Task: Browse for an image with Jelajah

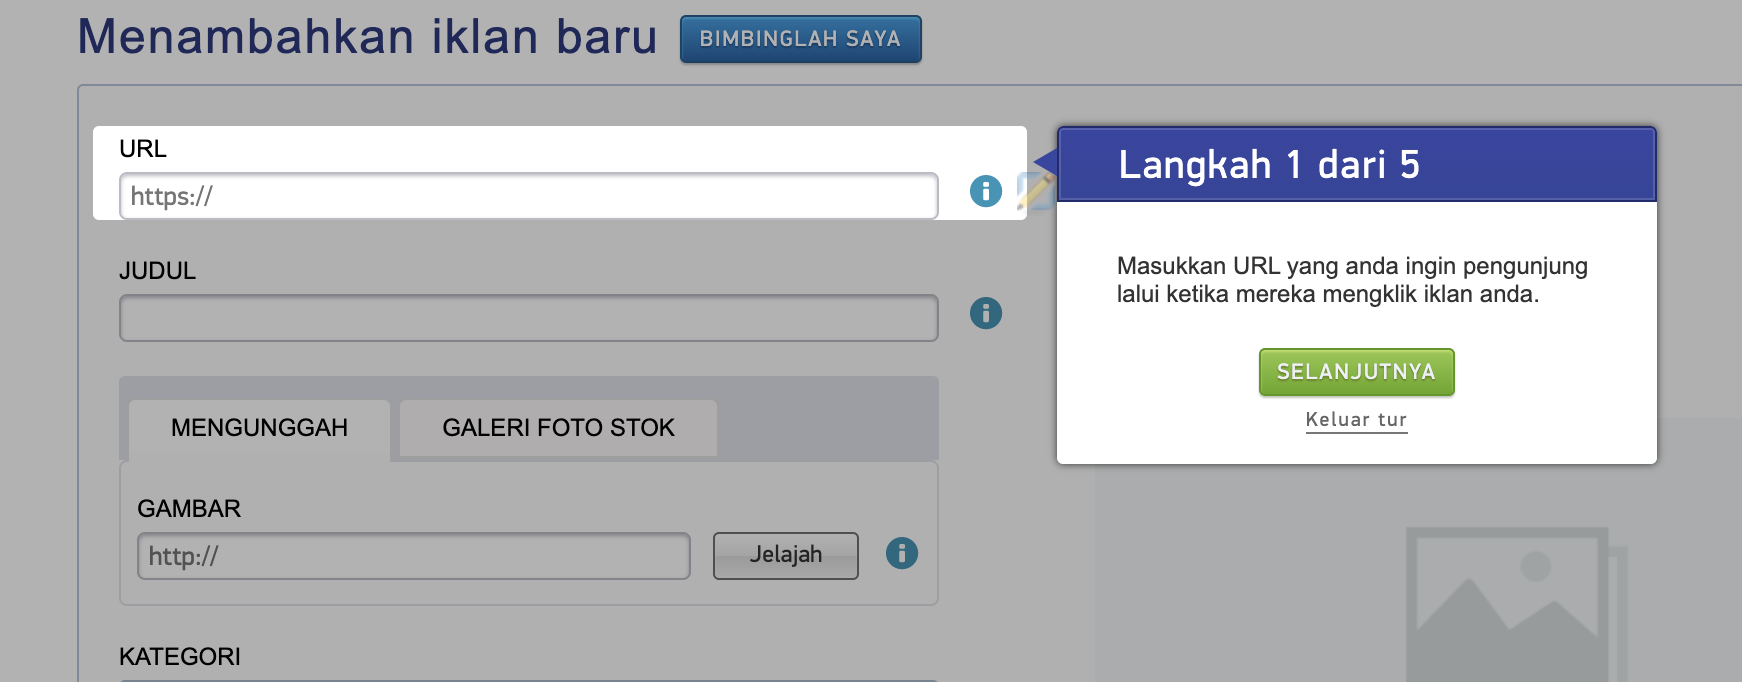Action: coord(785,555)
